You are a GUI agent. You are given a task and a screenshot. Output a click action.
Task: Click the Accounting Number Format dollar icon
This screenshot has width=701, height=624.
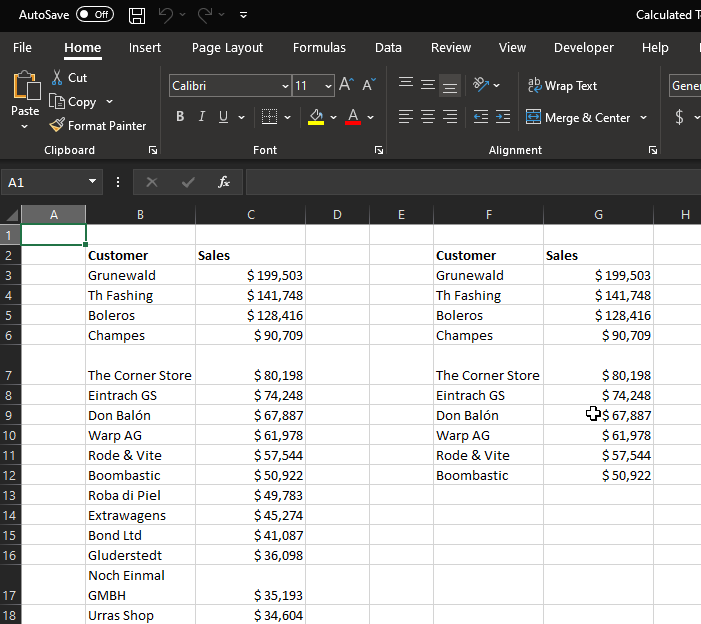680,117
